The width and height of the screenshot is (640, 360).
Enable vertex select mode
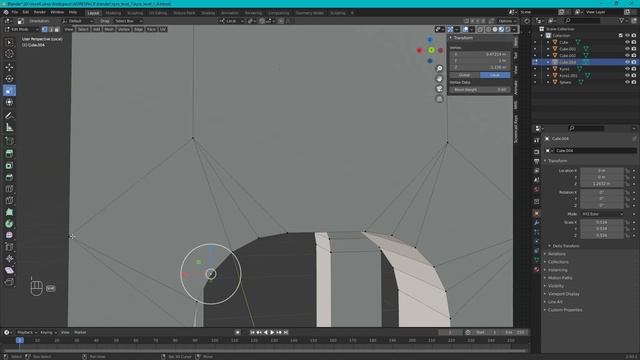pos(44,29)
